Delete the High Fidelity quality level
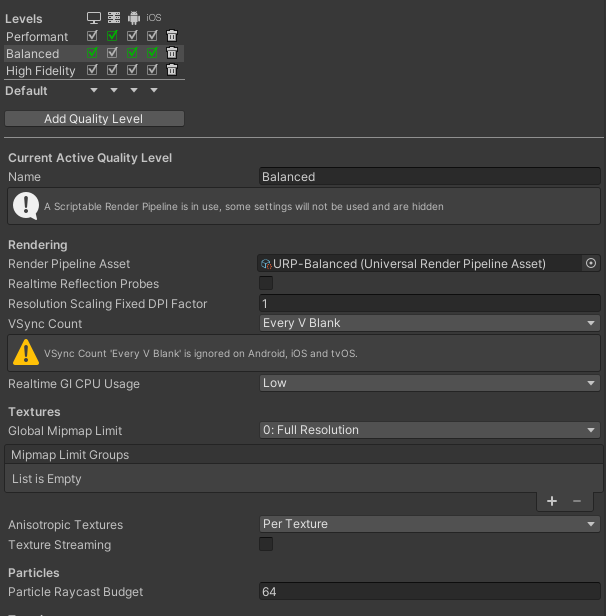606x616 pixels. click(172, 70)
